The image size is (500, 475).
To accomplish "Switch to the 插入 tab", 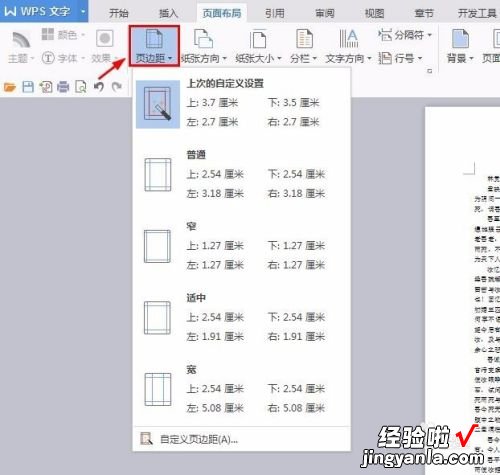I will coord(168,13).
